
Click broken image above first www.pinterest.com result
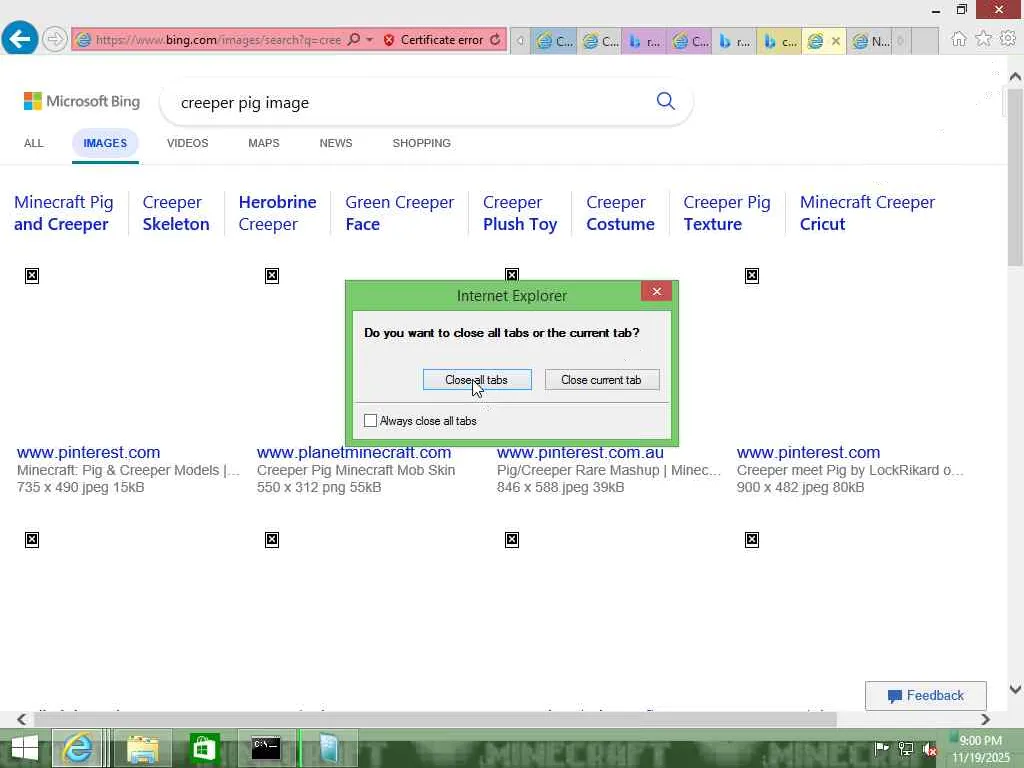[x=32, y=276]
